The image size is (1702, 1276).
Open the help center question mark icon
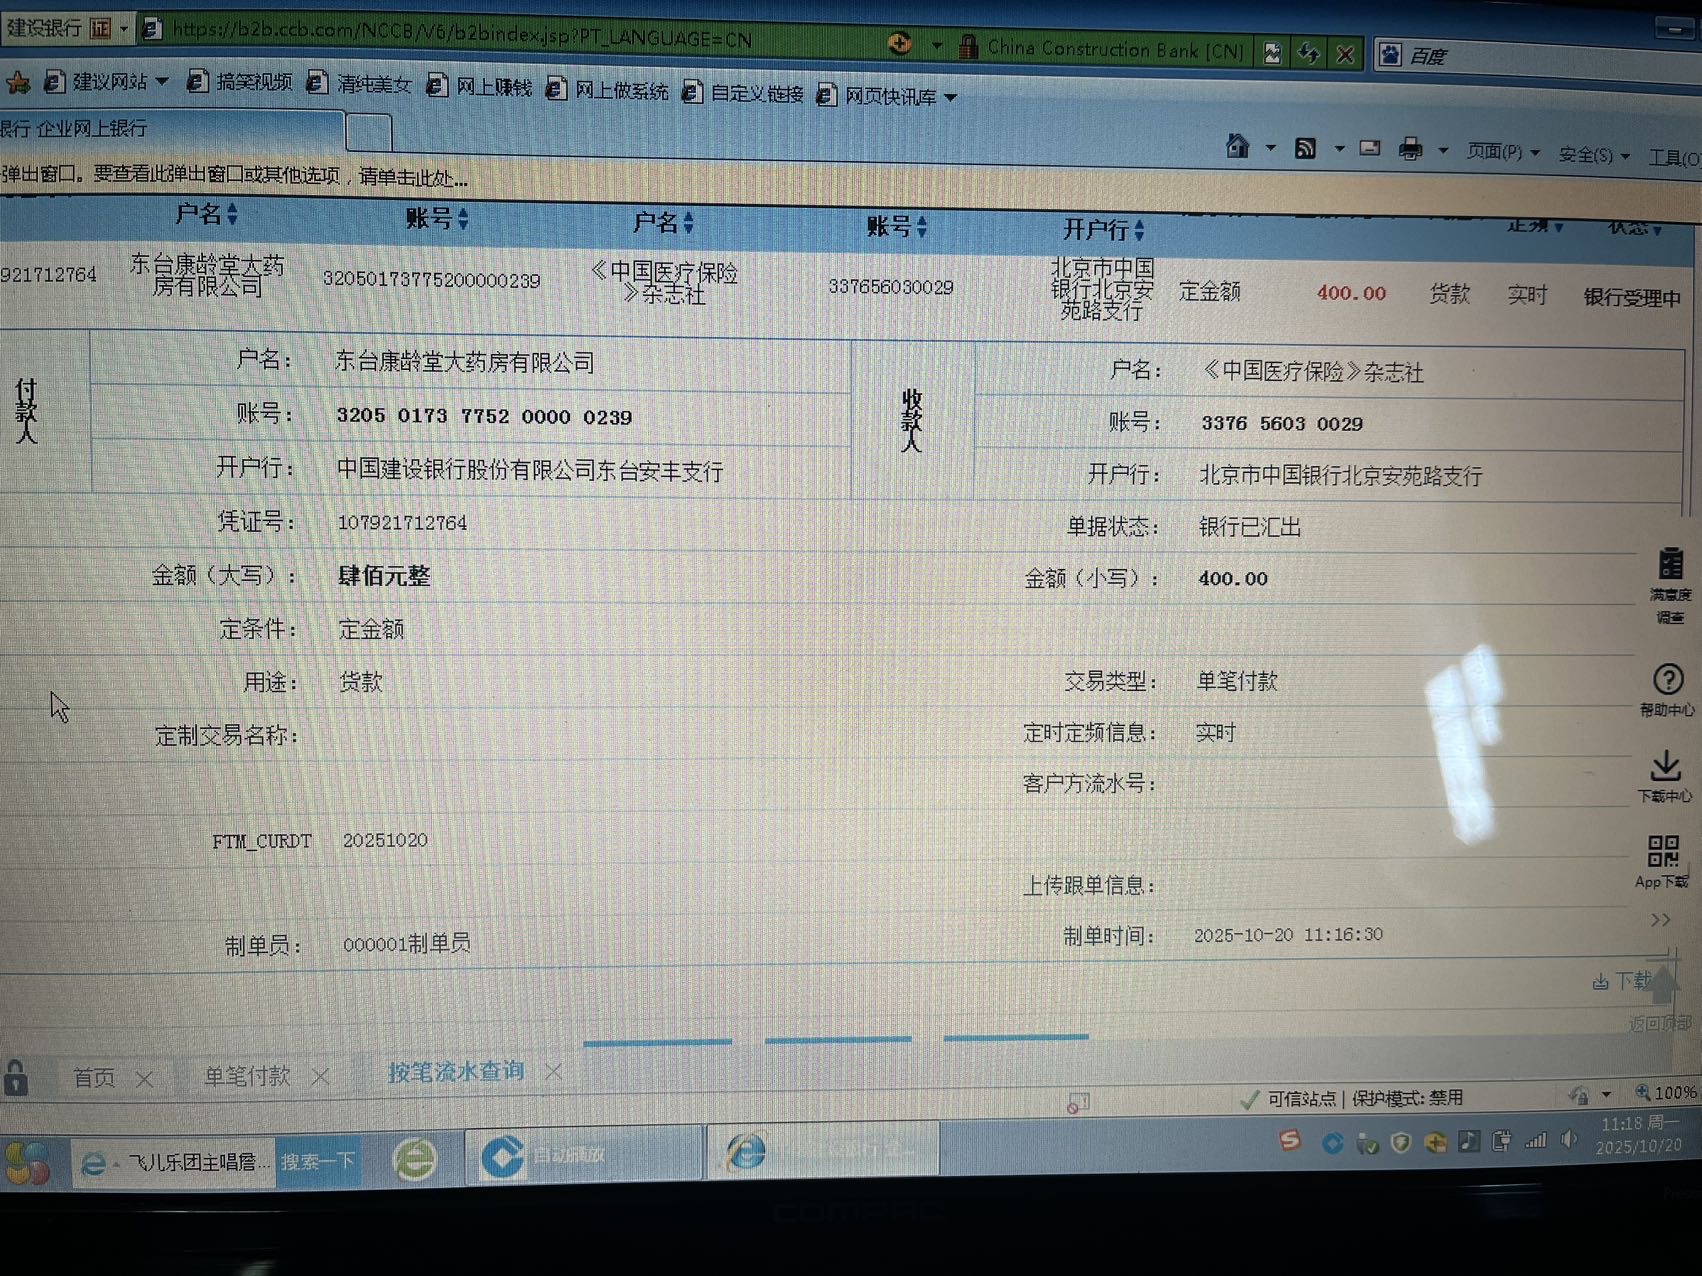1667,681
